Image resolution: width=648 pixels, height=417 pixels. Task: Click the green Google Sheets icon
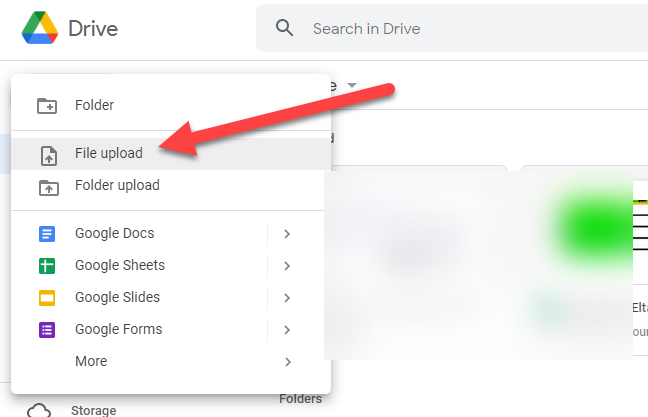47,266
